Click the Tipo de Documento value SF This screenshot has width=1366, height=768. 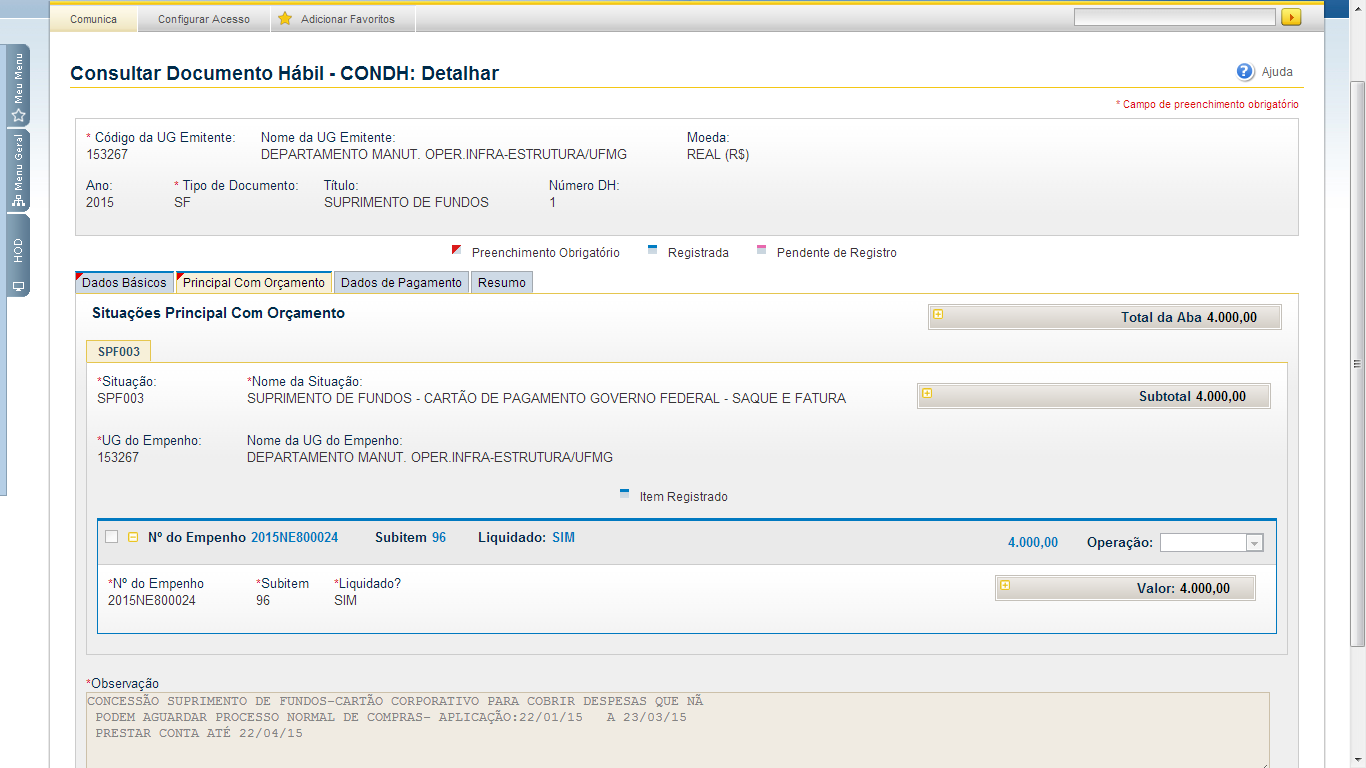point(182,202)
